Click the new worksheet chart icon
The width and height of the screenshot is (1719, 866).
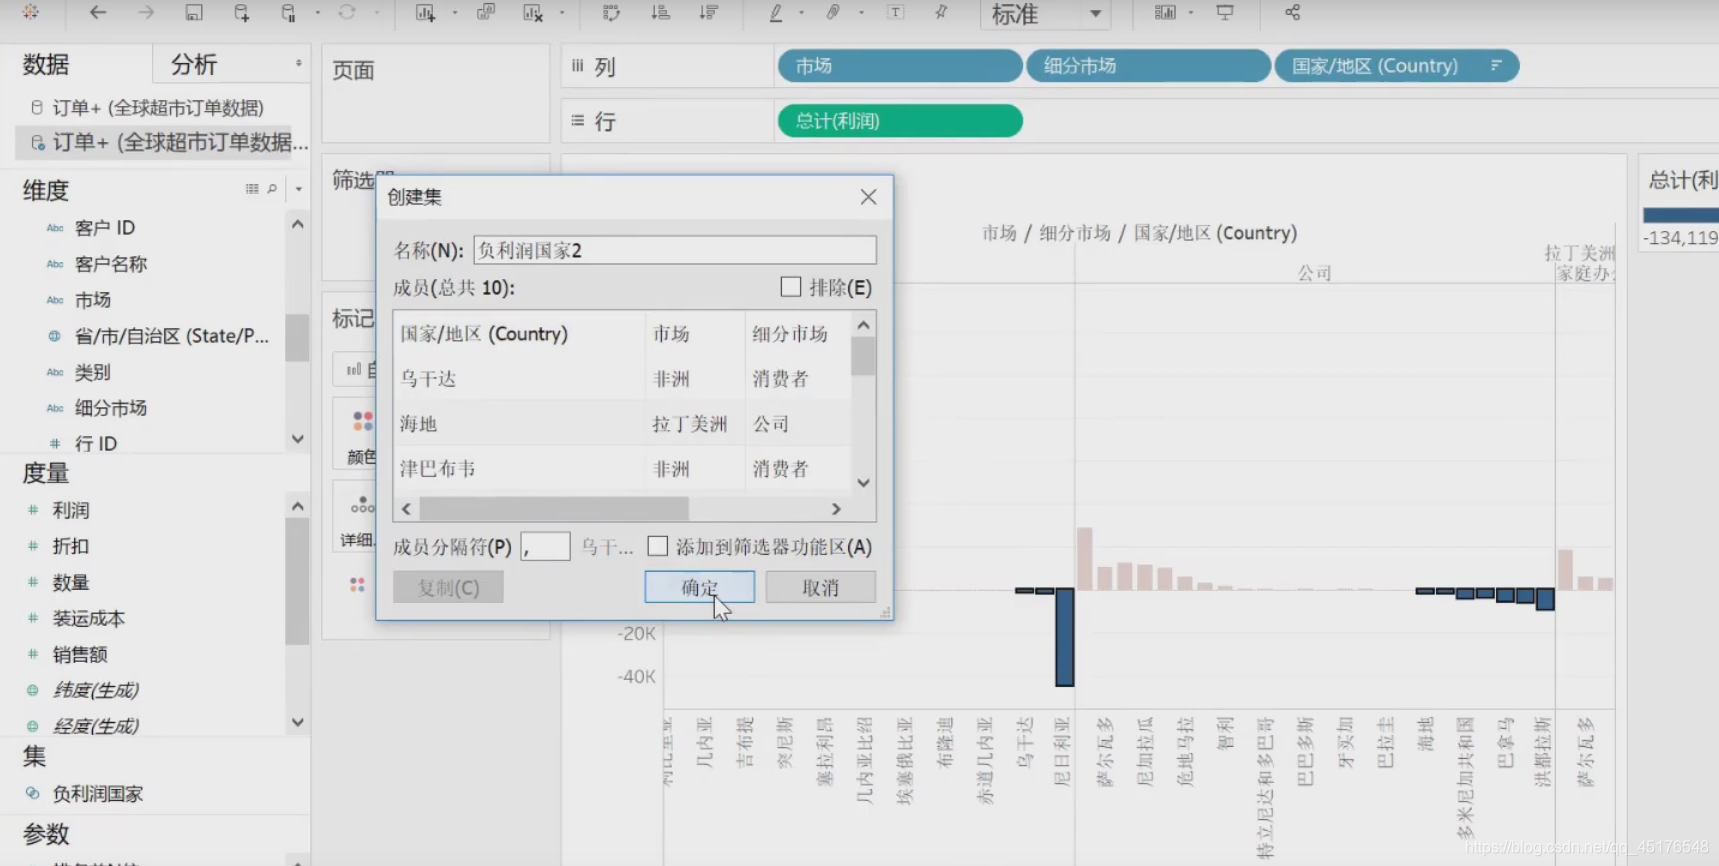425,13
